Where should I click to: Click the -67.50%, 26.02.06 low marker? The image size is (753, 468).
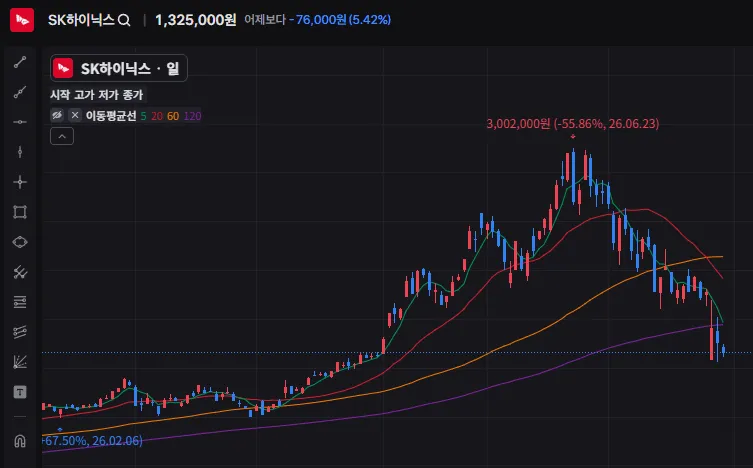pos(93,441)
